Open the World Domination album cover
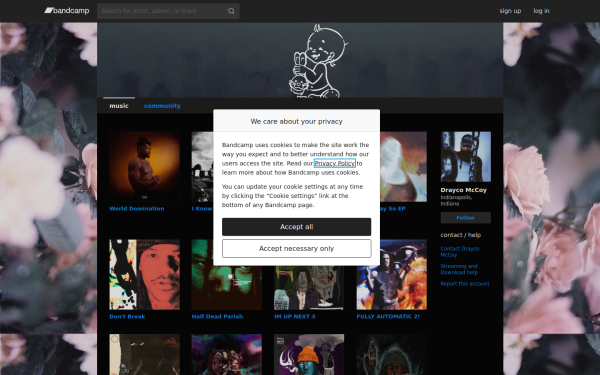The image size is (600, 375). pos(144,166)
